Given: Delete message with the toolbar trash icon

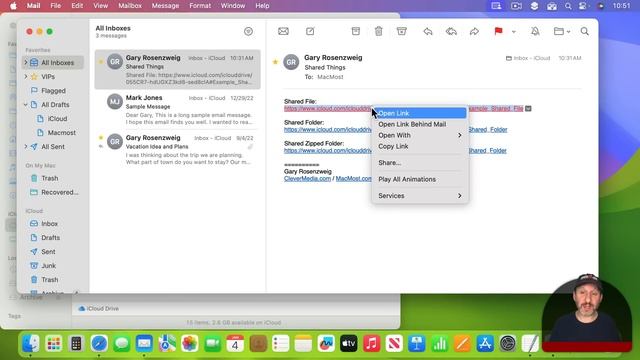Looking at the screenshot, I should [379, 31].
